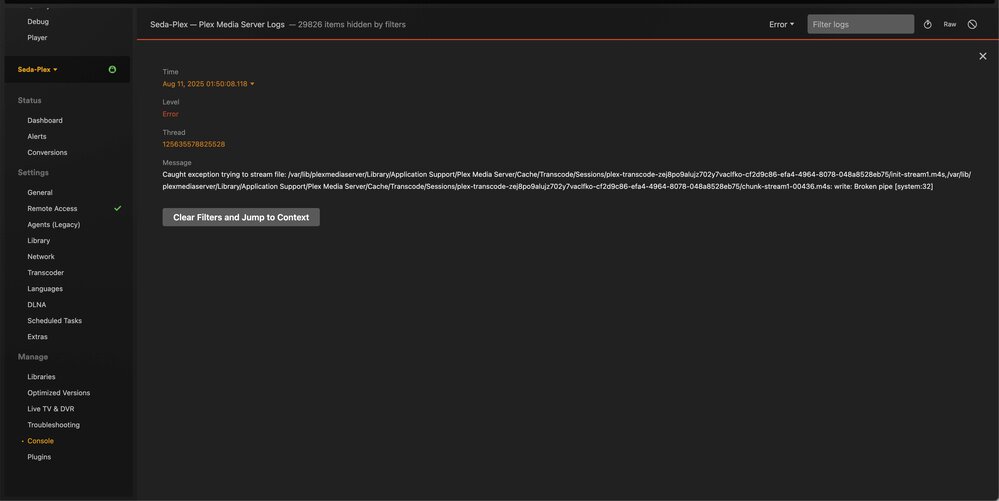This screenshot has width=999, height=501.
Task: Click Clear Filters and Jump to Context
Action: point(241,217)
